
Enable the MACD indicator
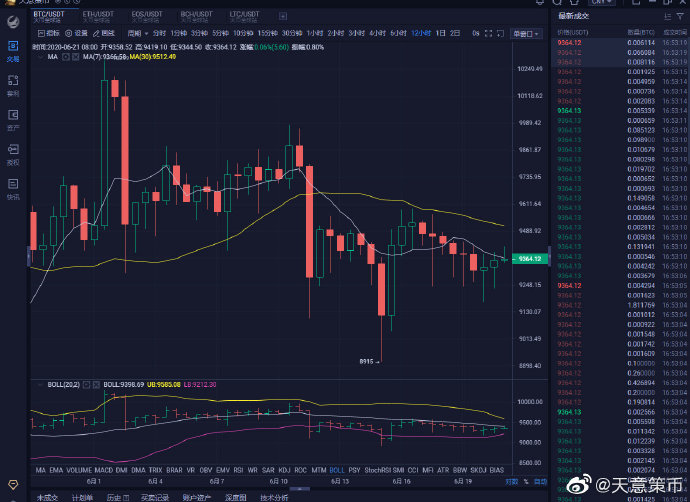pyautogui.click(x=104, y=469)
